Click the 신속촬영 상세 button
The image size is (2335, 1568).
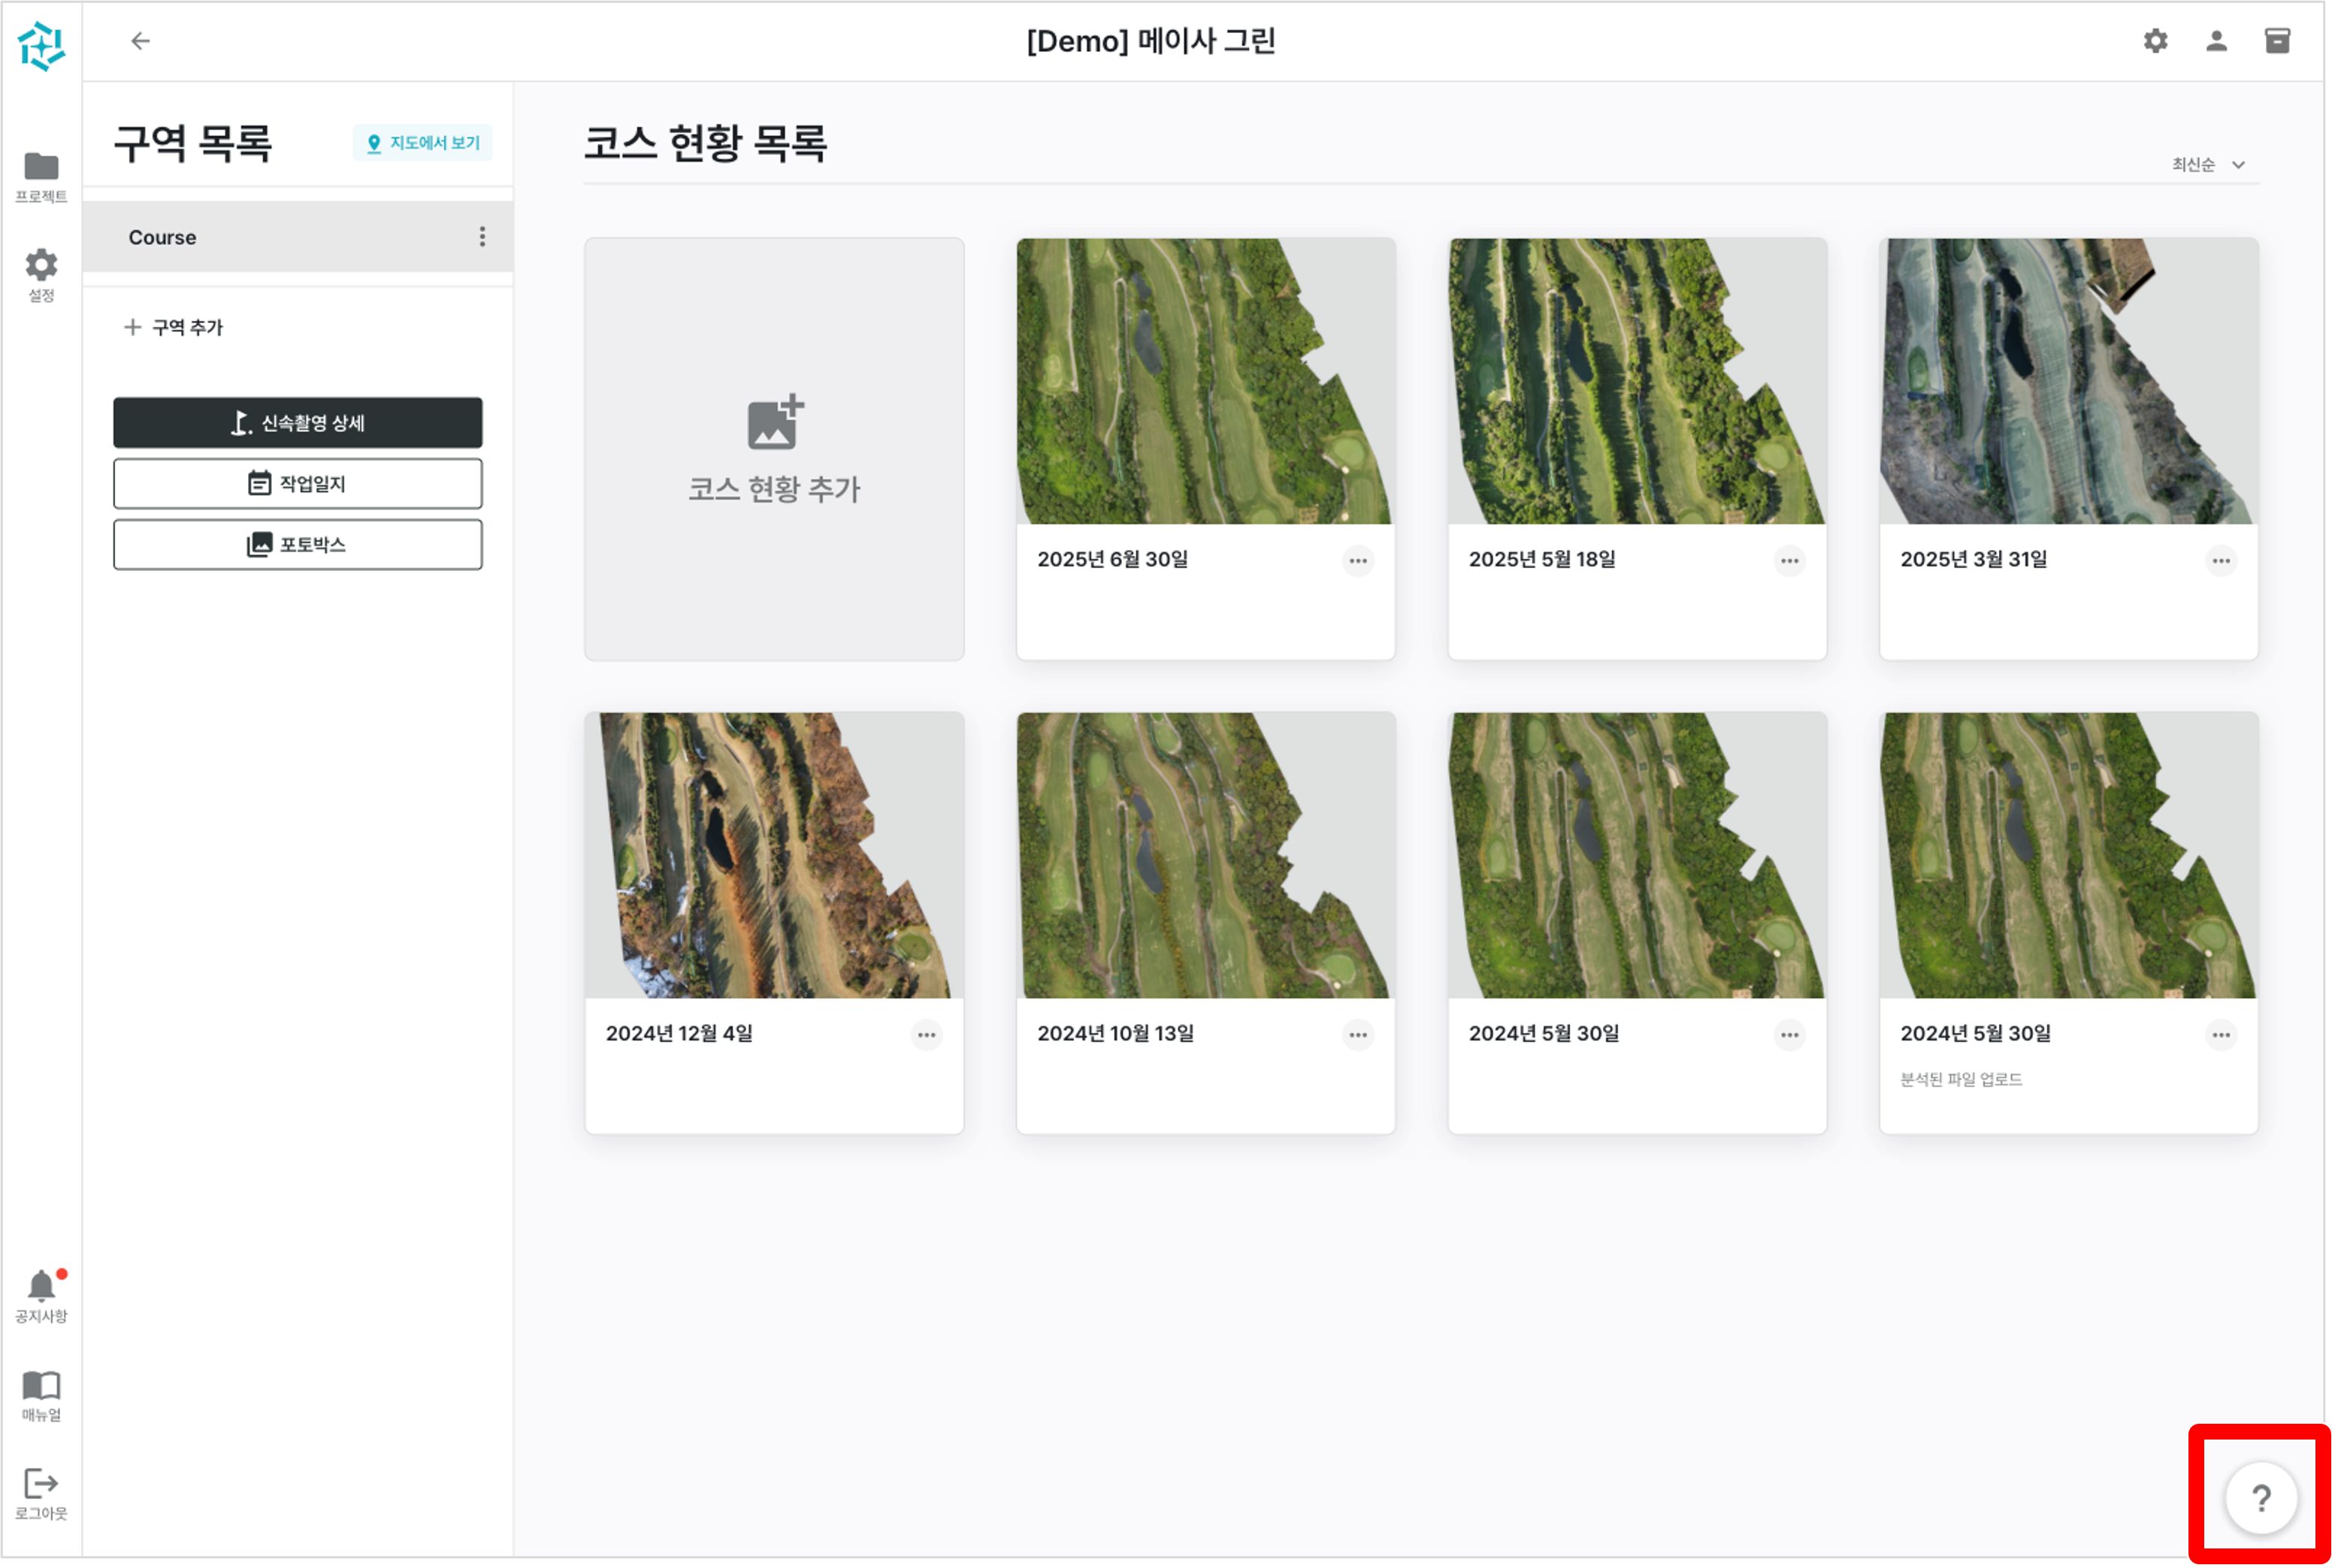(298, 423)
